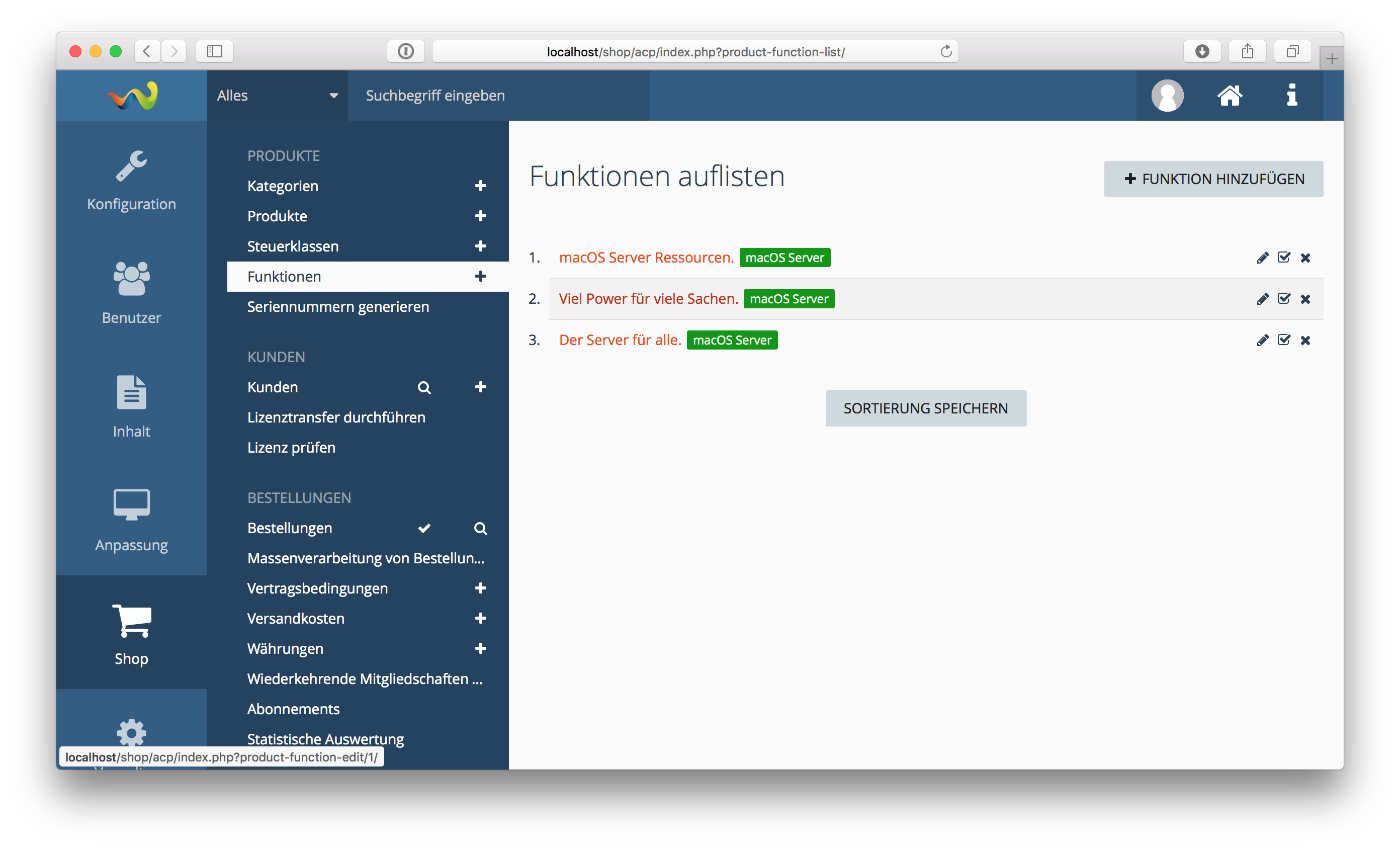Open the user avatar menu
1400x850 pixels.
pos(1167,96)
